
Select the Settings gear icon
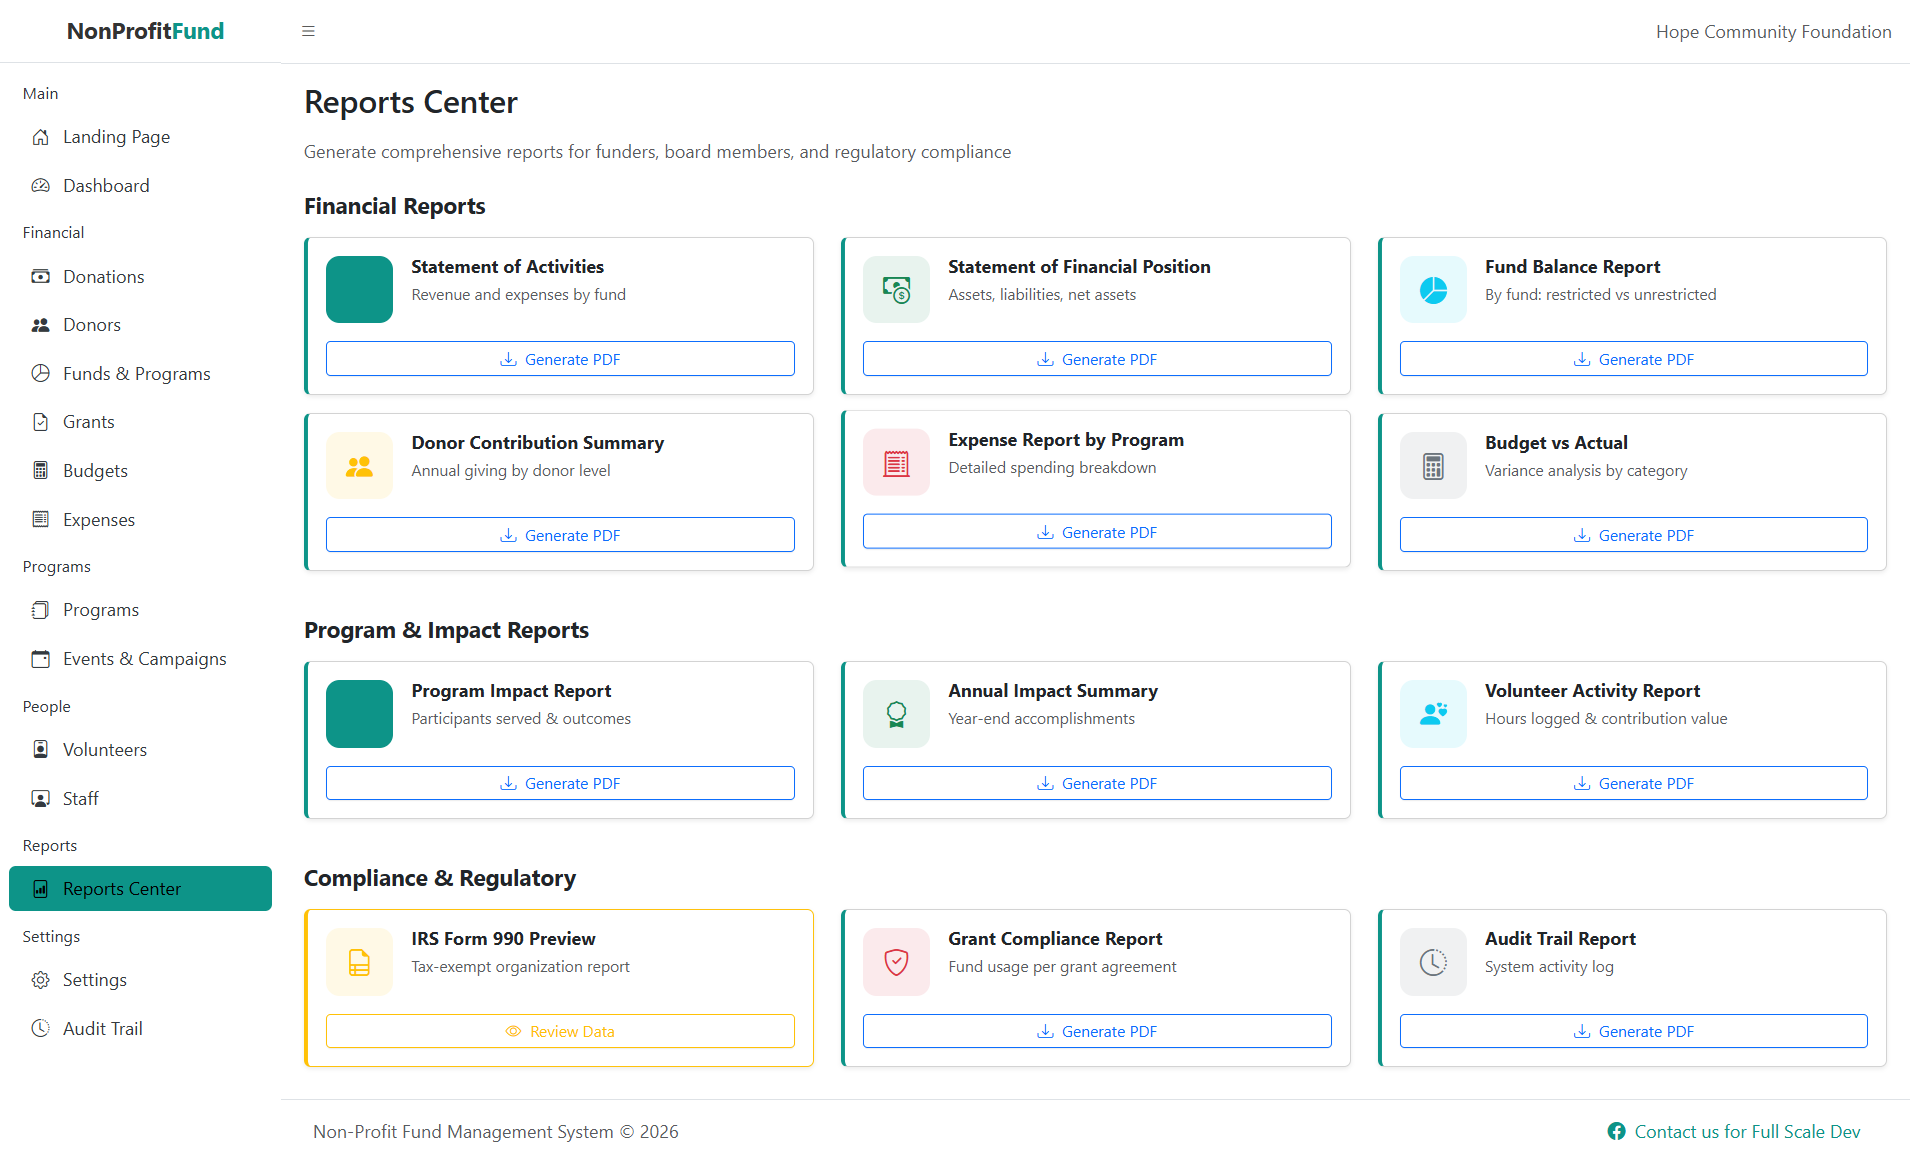click(x=40, y=979)
